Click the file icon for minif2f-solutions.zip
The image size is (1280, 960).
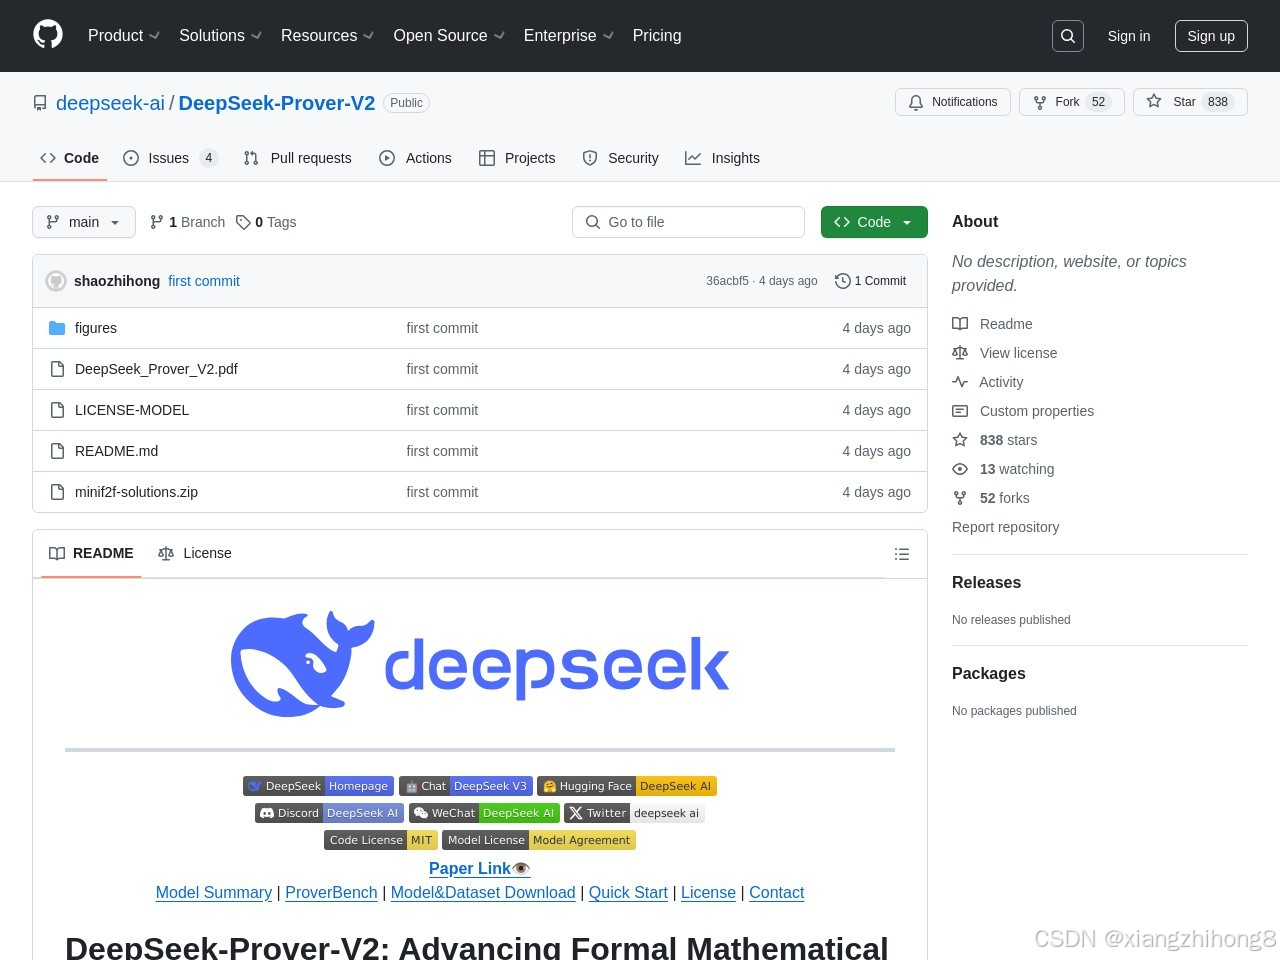coord(57,492)
